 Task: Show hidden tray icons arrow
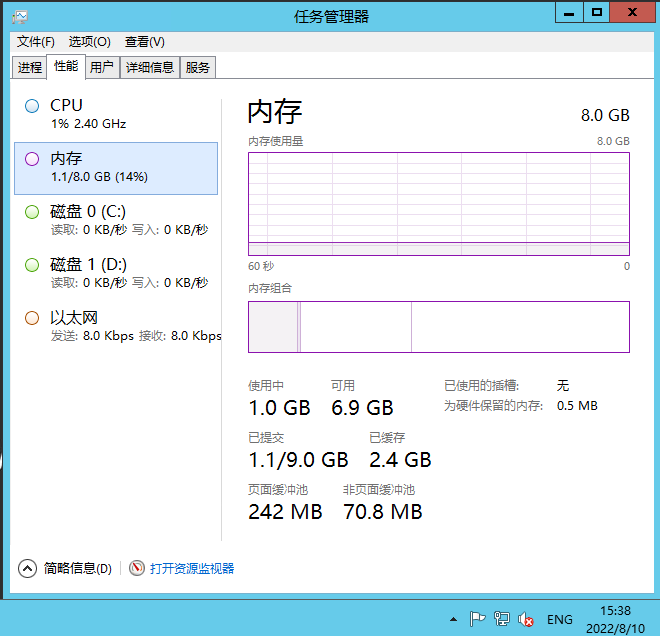453,620
